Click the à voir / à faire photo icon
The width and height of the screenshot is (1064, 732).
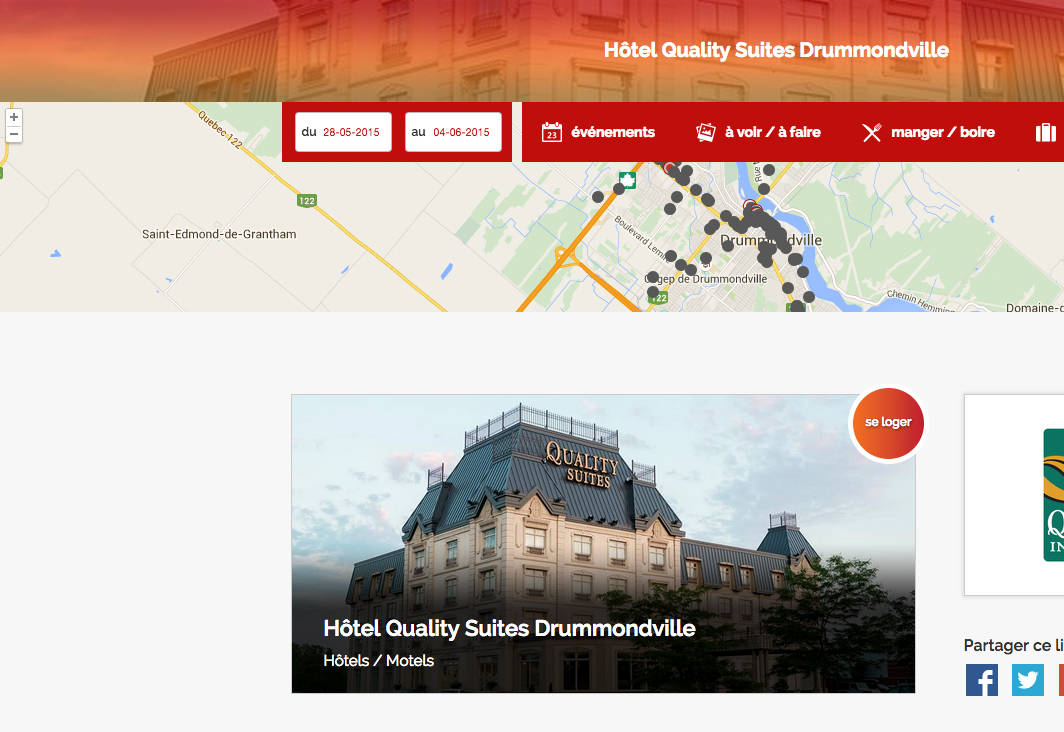(706, 132)
